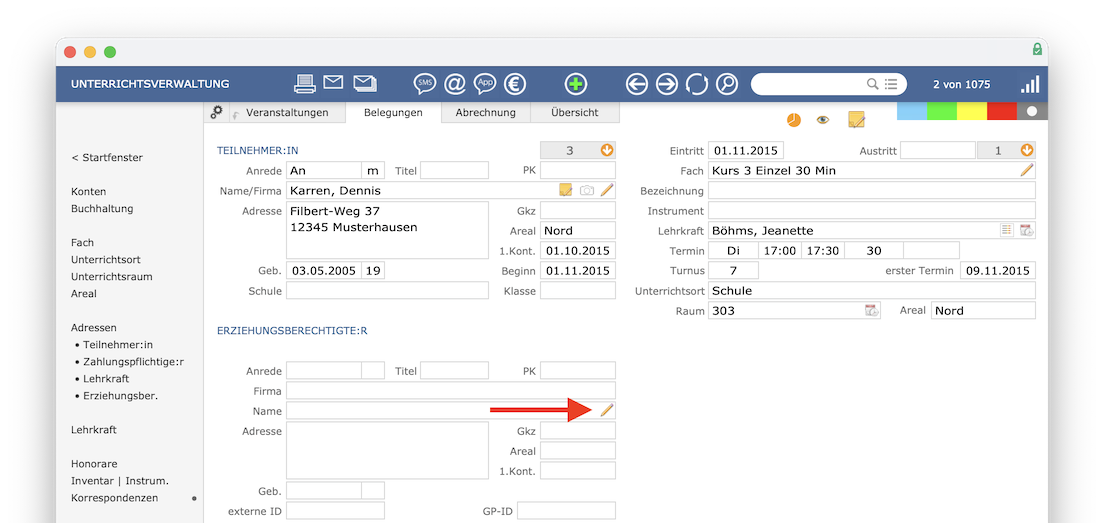Select the red color marker
This screenshot has height=523, width=1104.
[x=1002, y=111]
